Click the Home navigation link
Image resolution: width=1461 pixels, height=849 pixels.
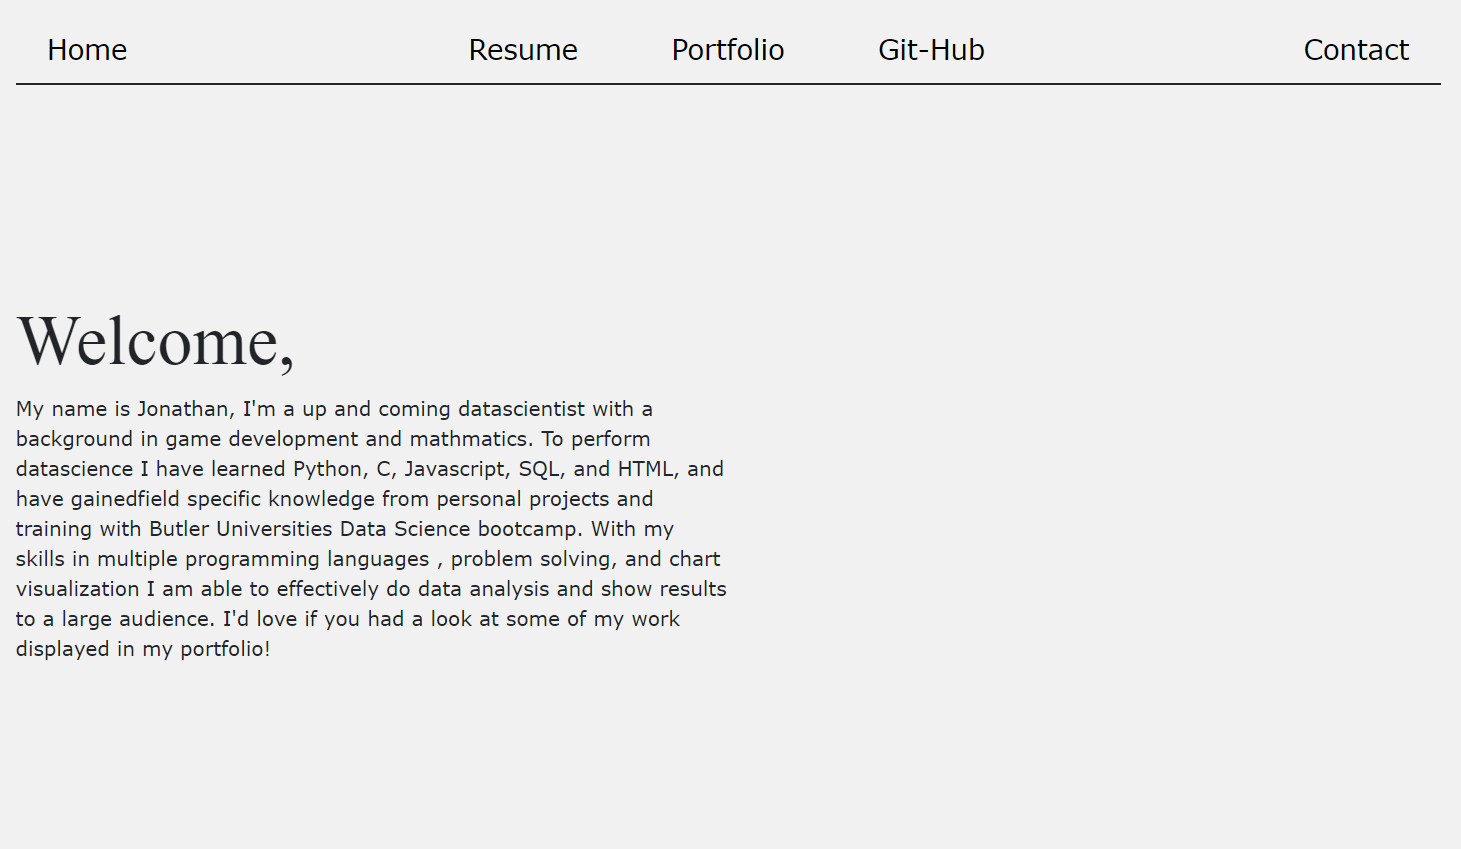click(87, 50)
